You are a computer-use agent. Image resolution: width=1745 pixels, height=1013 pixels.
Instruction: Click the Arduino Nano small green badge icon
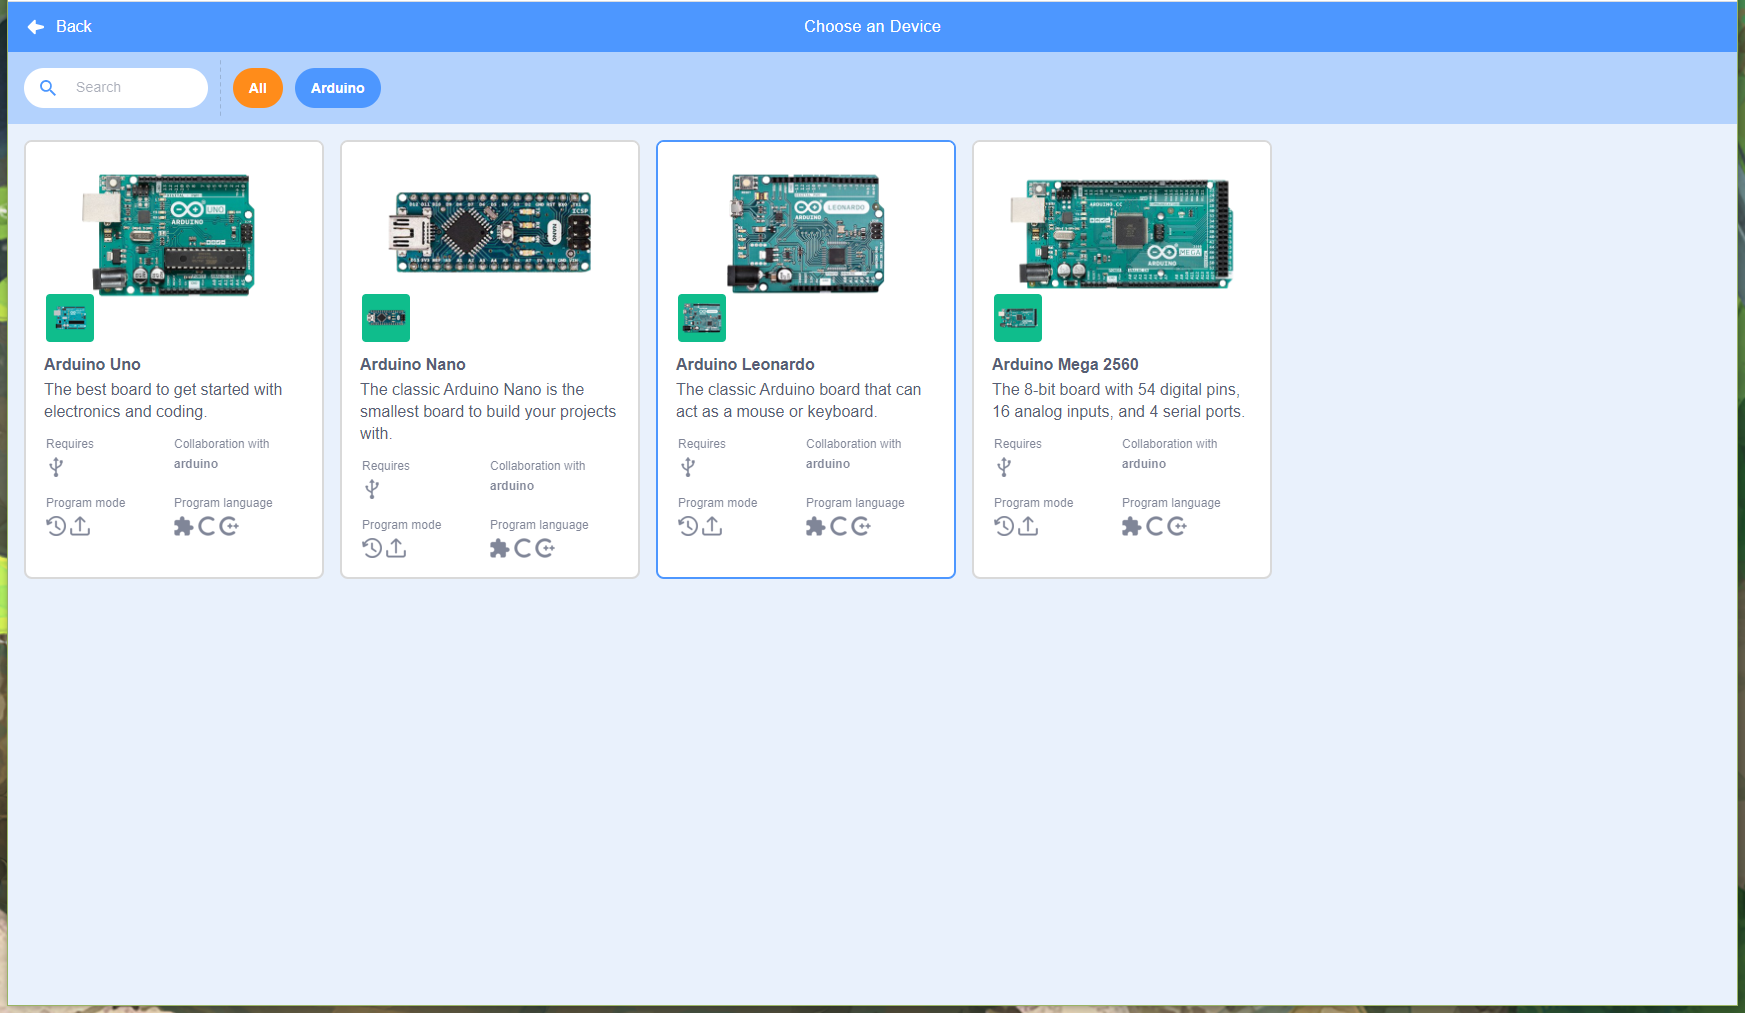(386, 318)
